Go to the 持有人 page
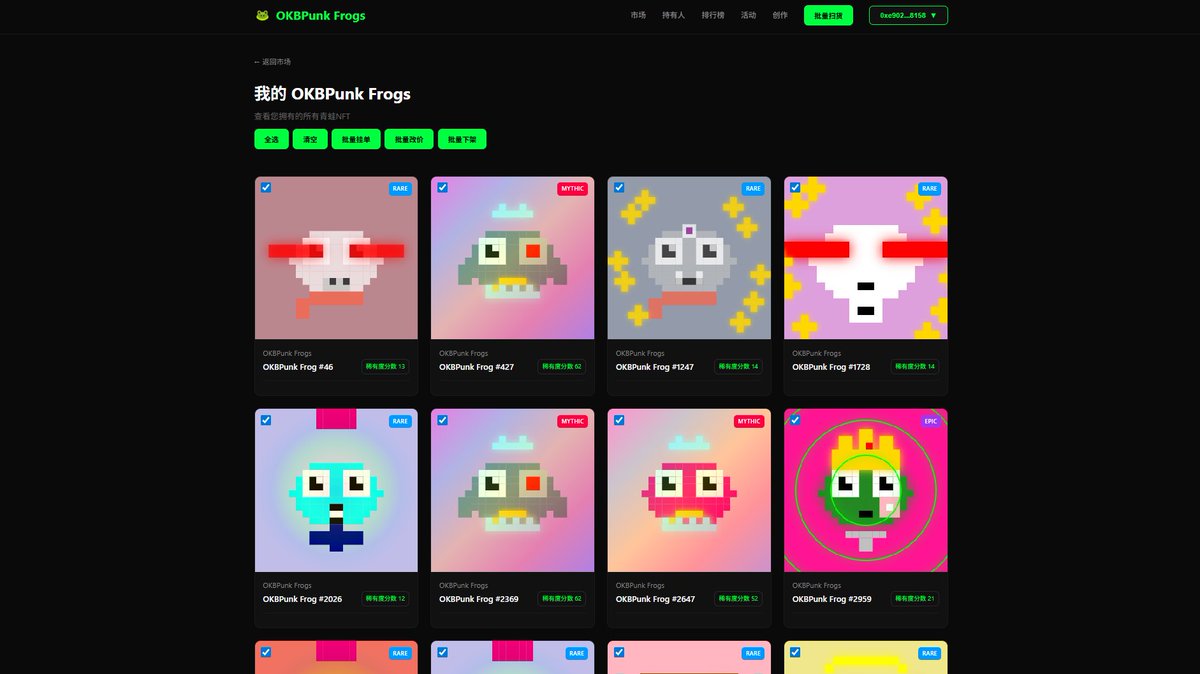The image size is (1200, 674). point(674,16)
